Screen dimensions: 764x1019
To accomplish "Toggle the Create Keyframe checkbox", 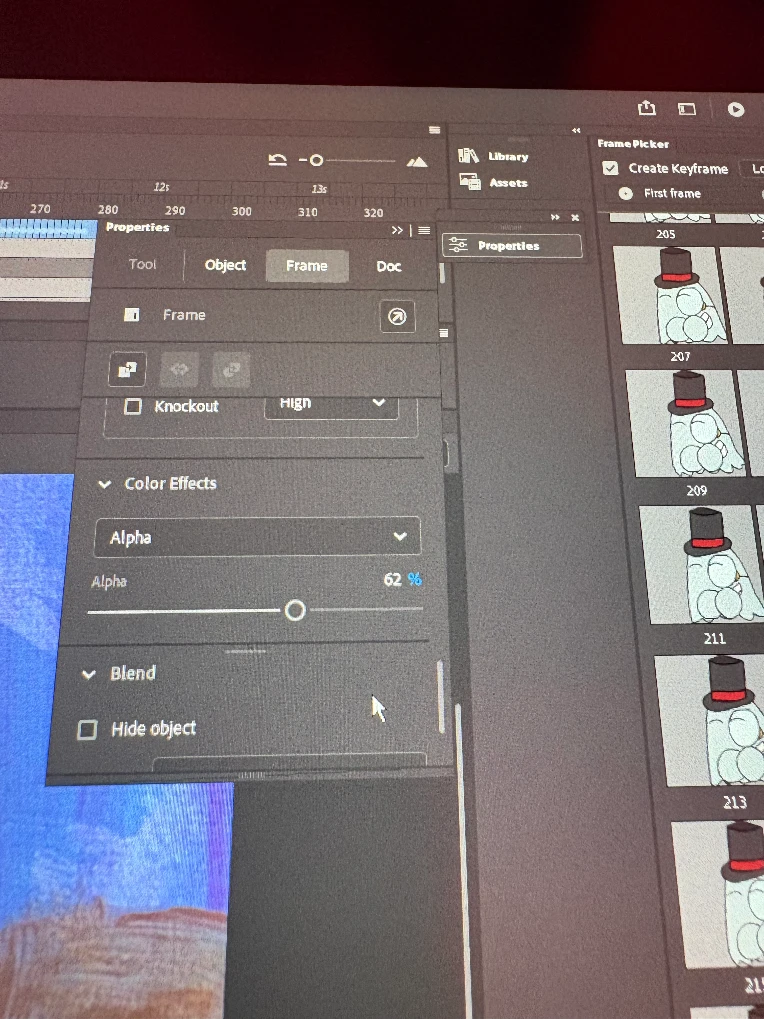I will point(610,168).
